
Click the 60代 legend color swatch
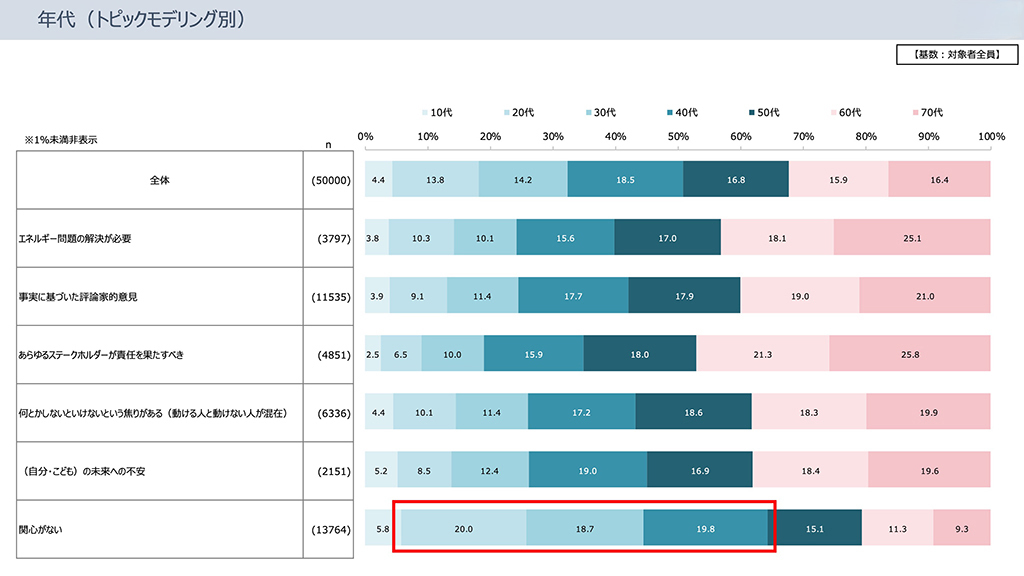[832, 112]
